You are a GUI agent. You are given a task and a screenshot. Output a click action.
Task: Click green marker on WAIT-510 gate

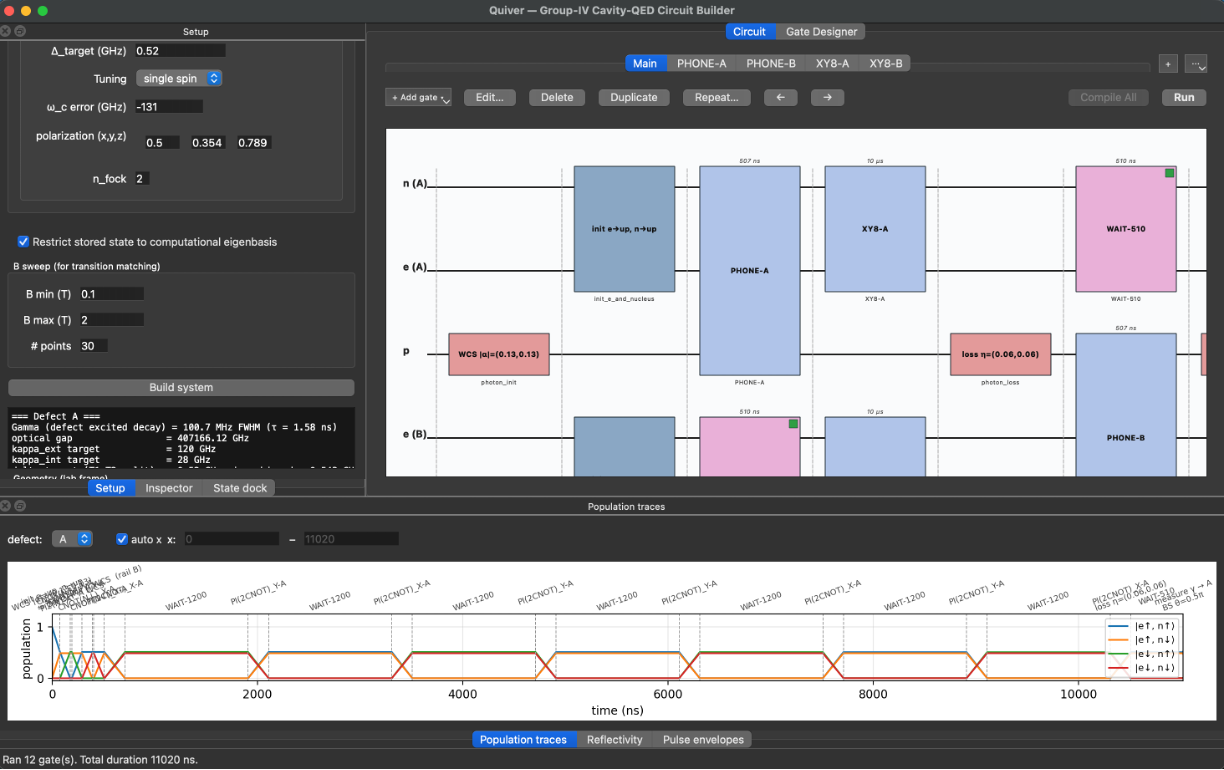pyautogui.click(x=1169, y=173)
